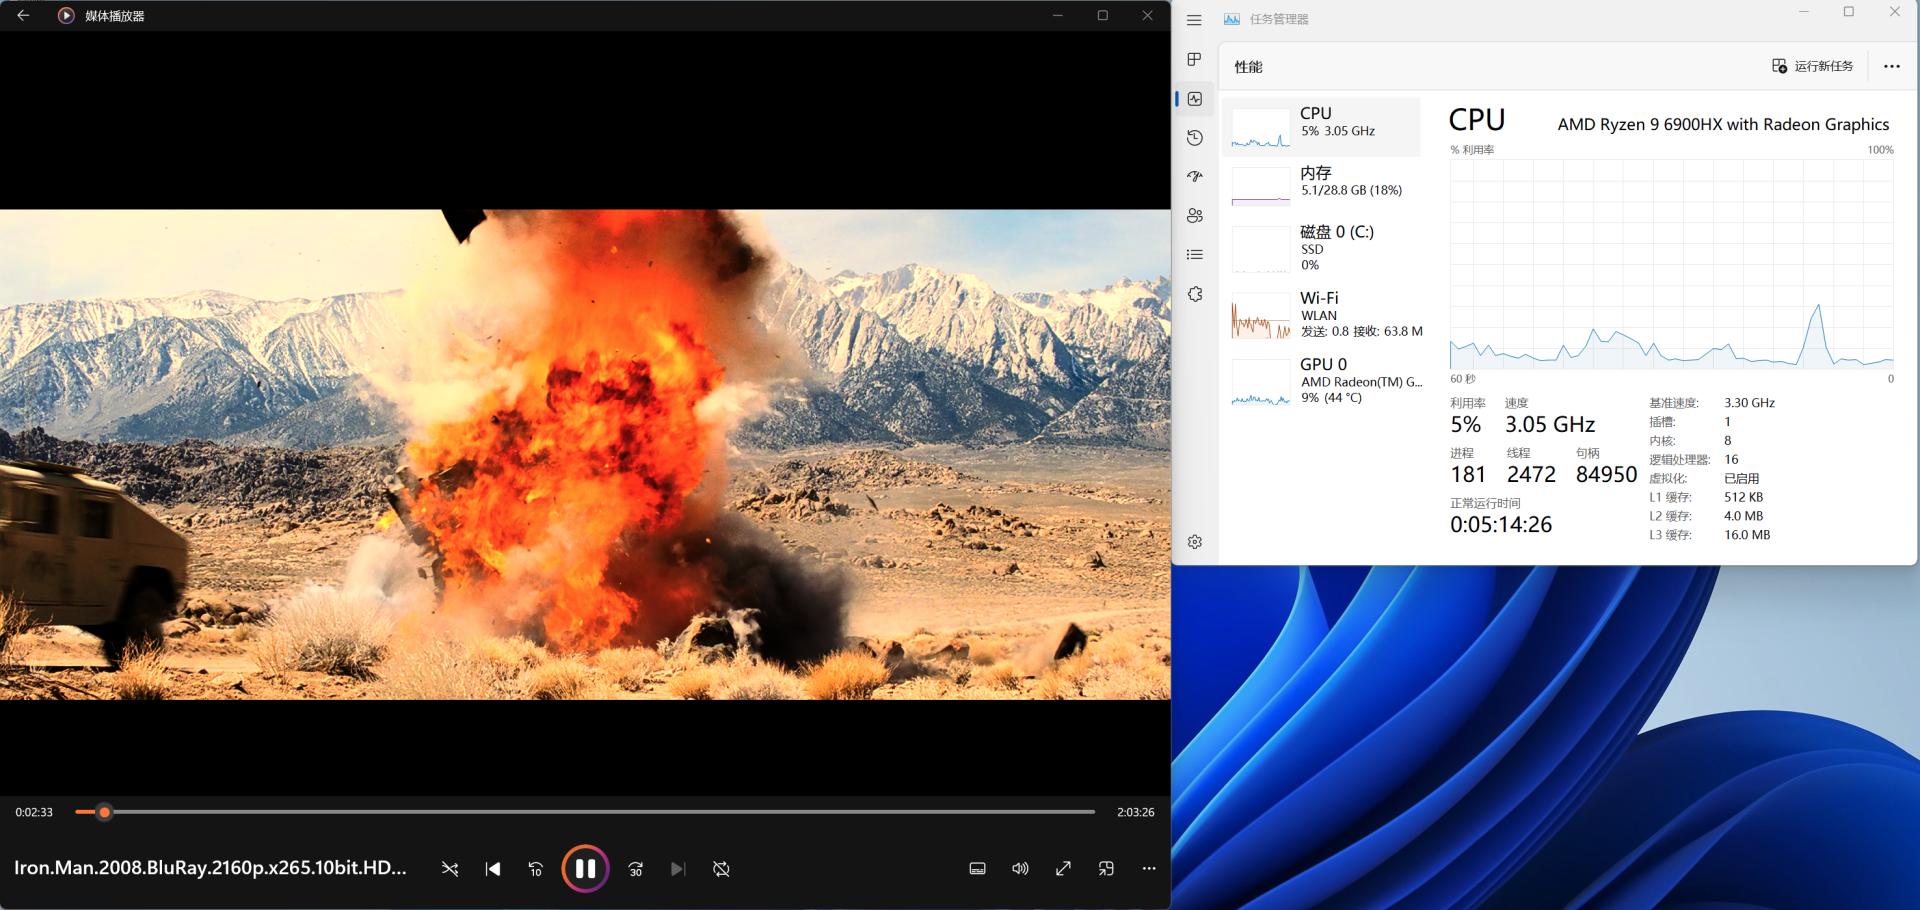Screen dimensions: 1920x910
Task: Select the GPU 0 performance panel
Action: pos(1324,380)
